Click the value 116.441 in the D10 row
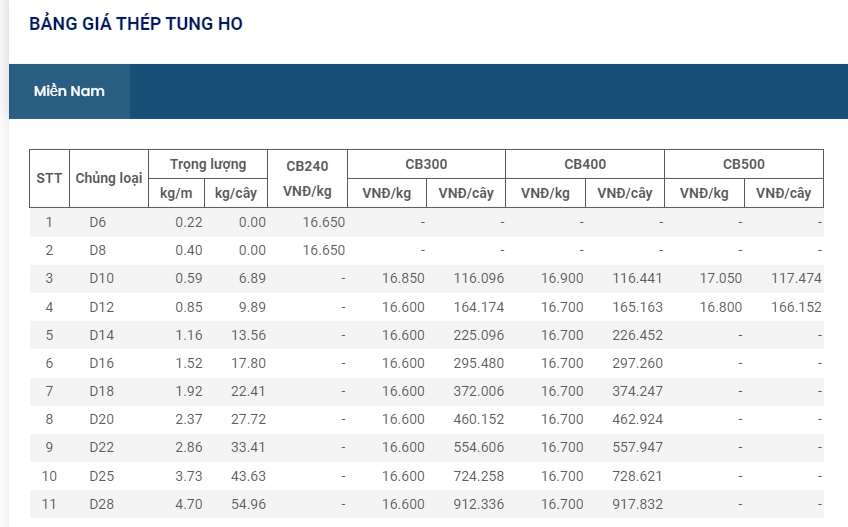848x527 pixels. tap(638, 279)
